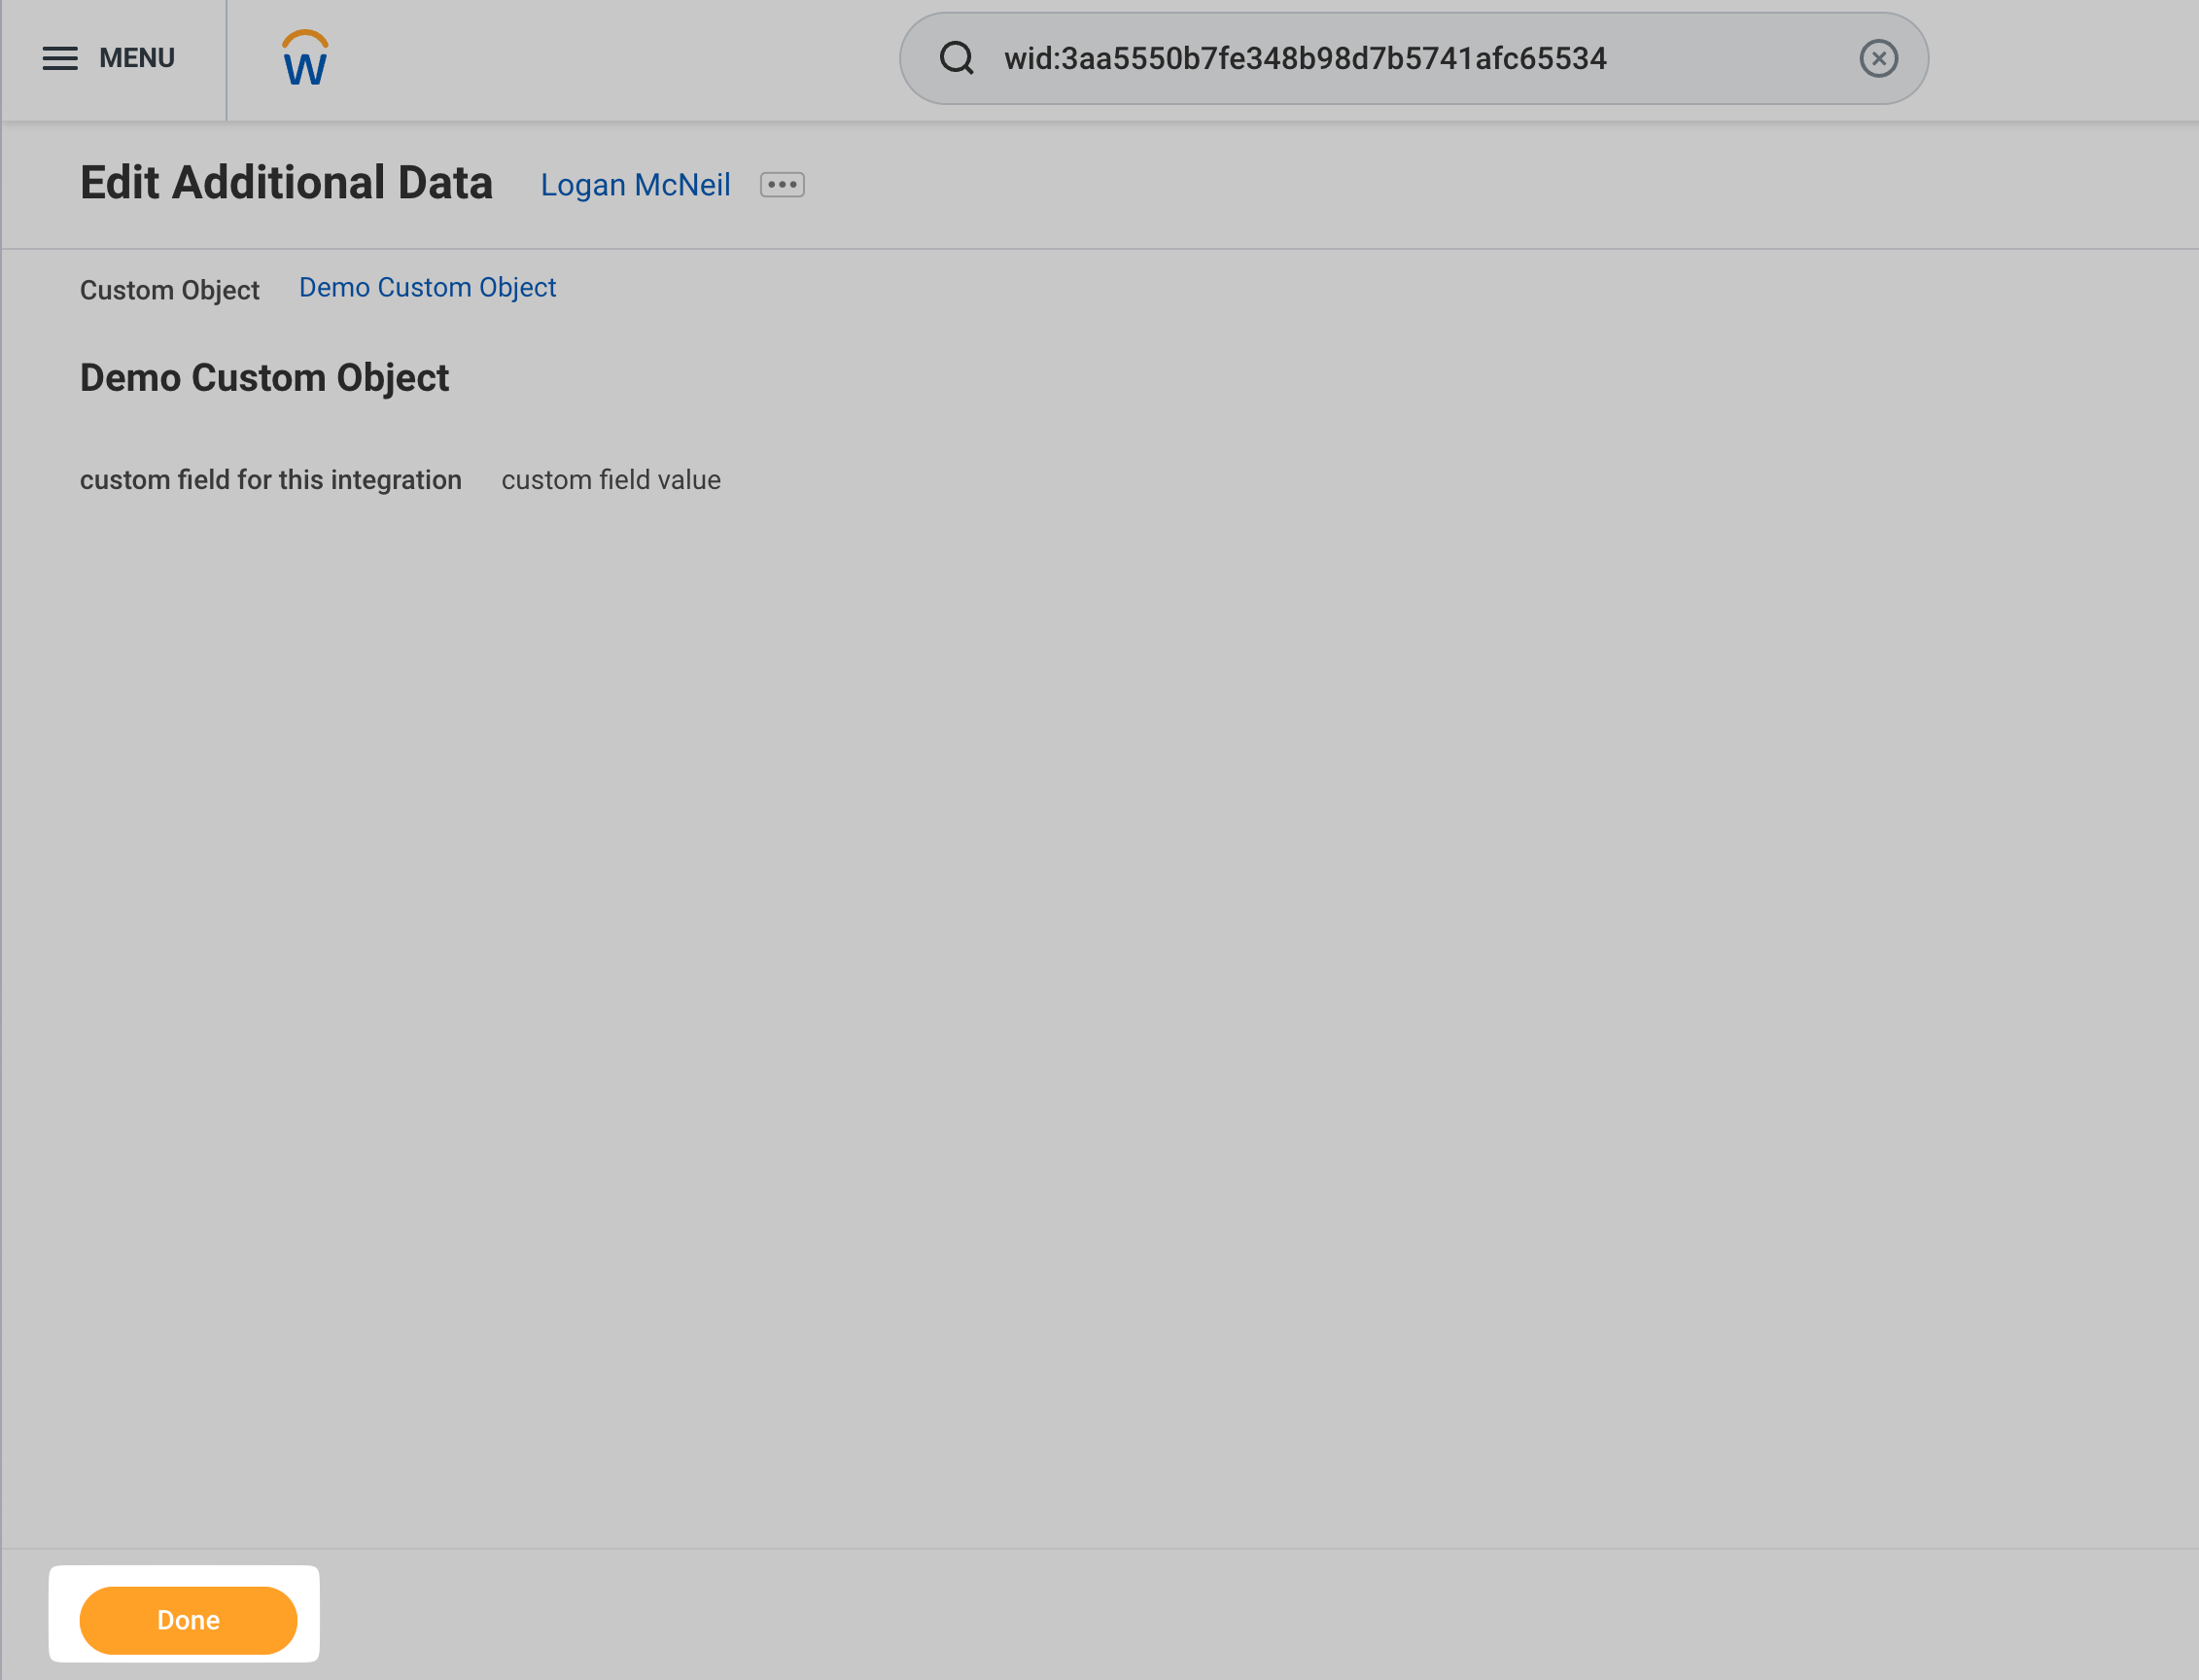Click the custom field for this integration label
Screen dimensions: 2199x1680
tap(270, 481)
